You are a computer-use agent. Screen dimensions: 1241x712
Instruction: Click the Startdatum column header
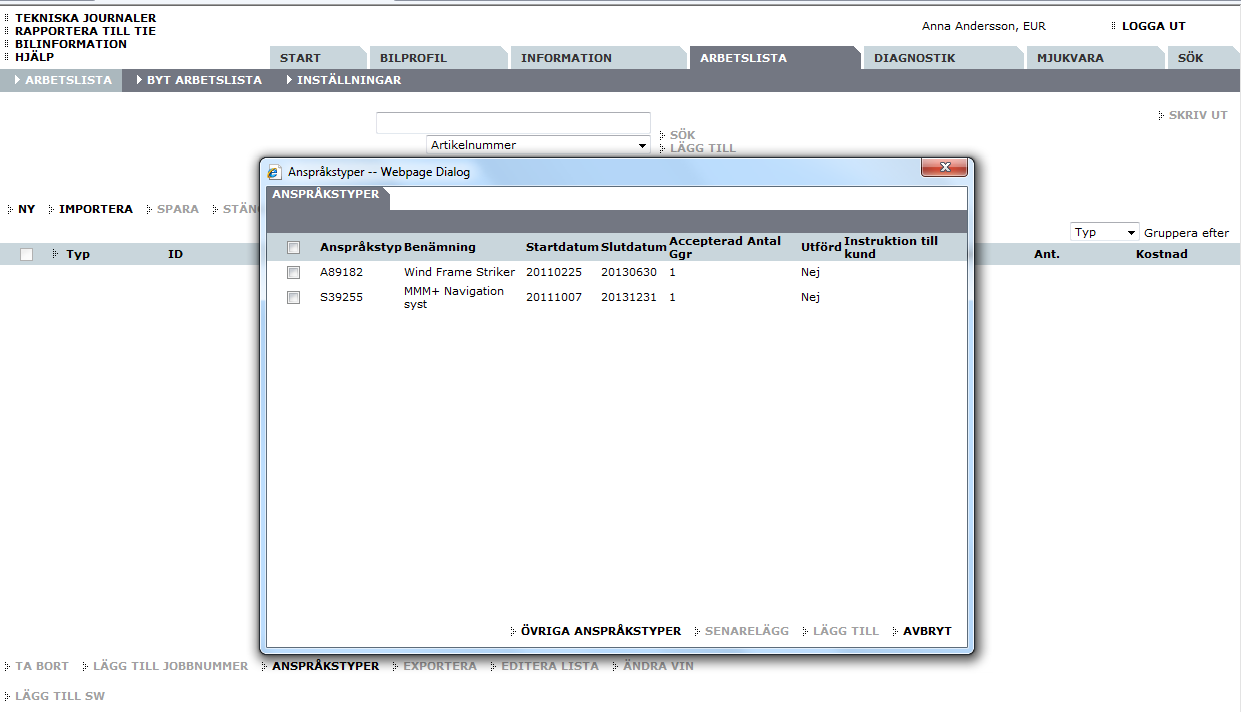(562, 247)
